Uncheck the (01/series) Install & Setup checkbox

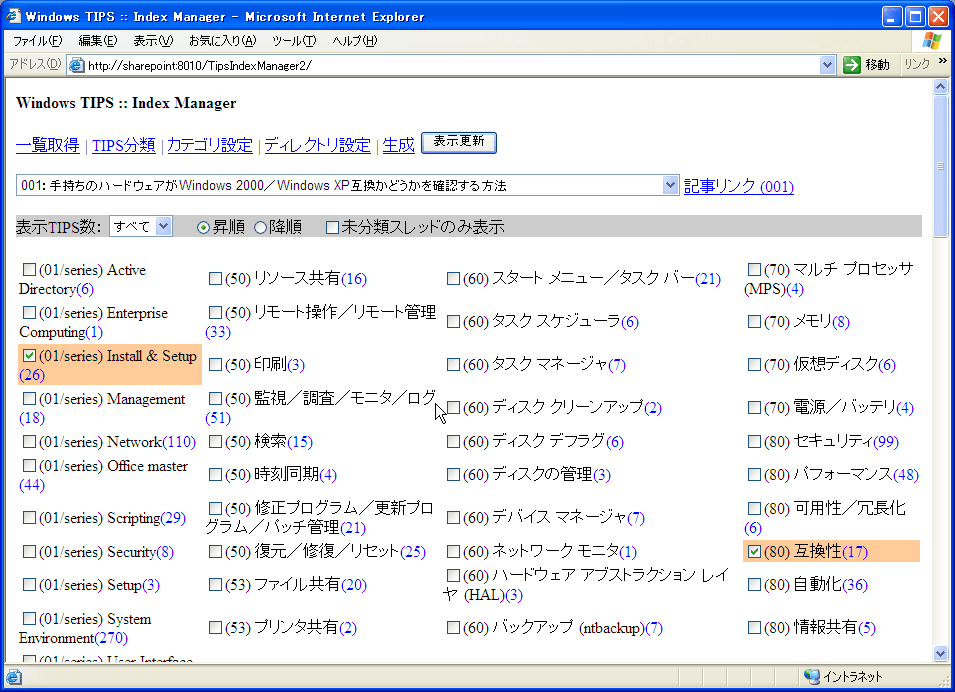pos(29,355)
